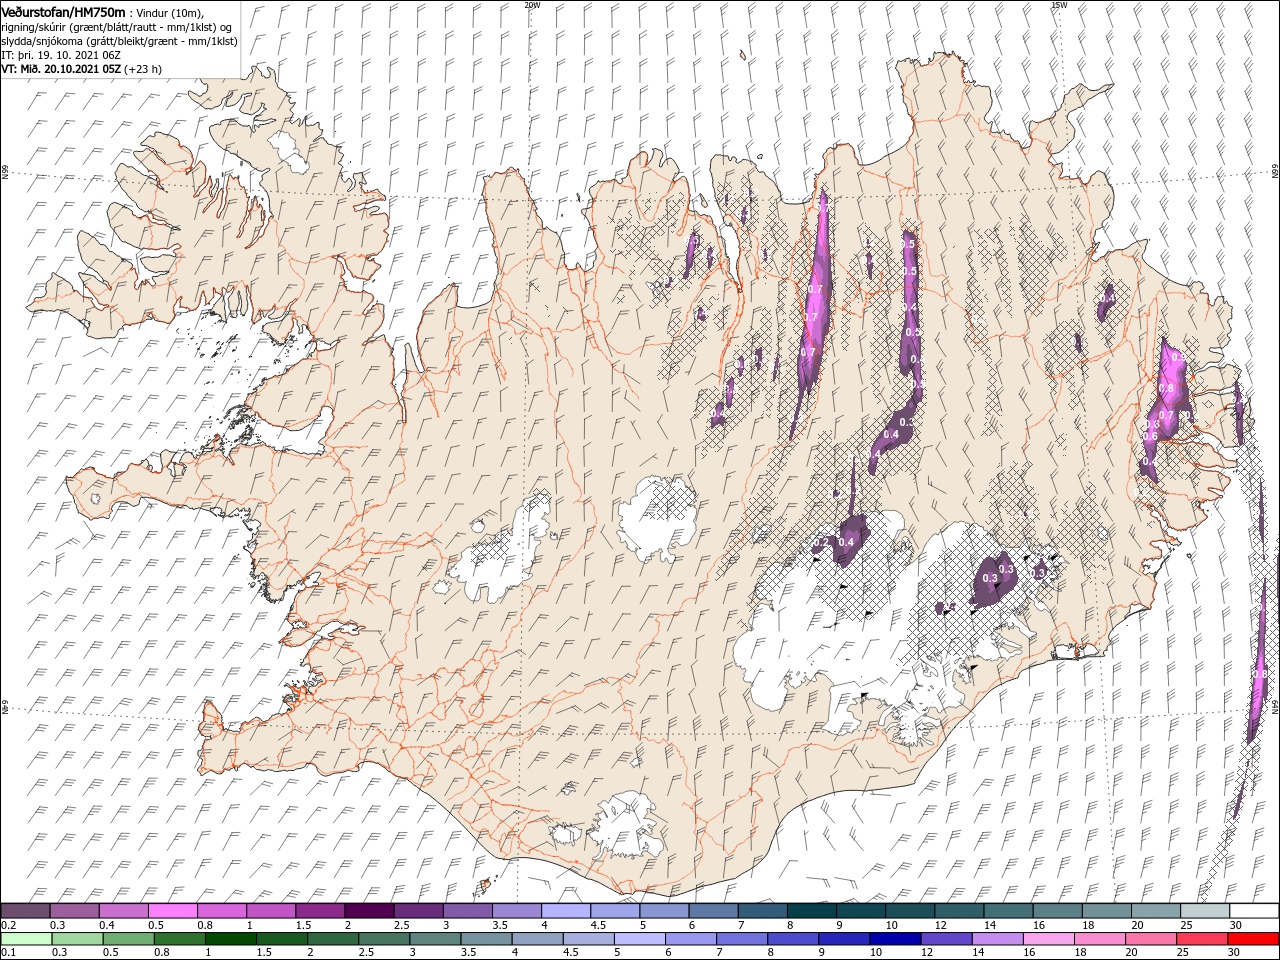
Task: Pick upper legend swatch between 0.8 and 1
Action: 222,911
